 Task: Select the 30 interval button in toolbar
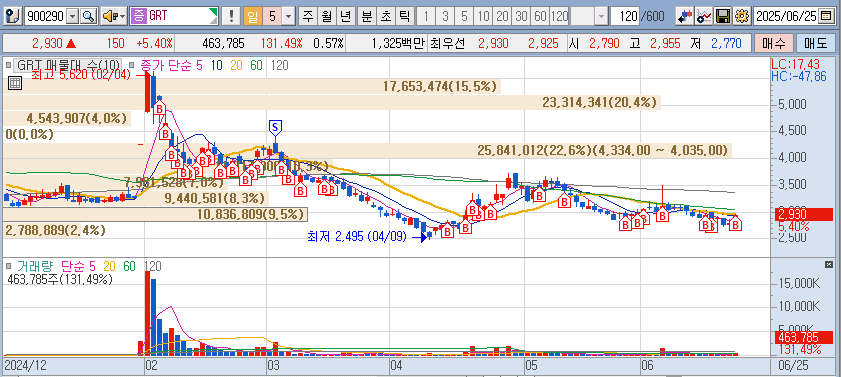(x=521, y=16)
